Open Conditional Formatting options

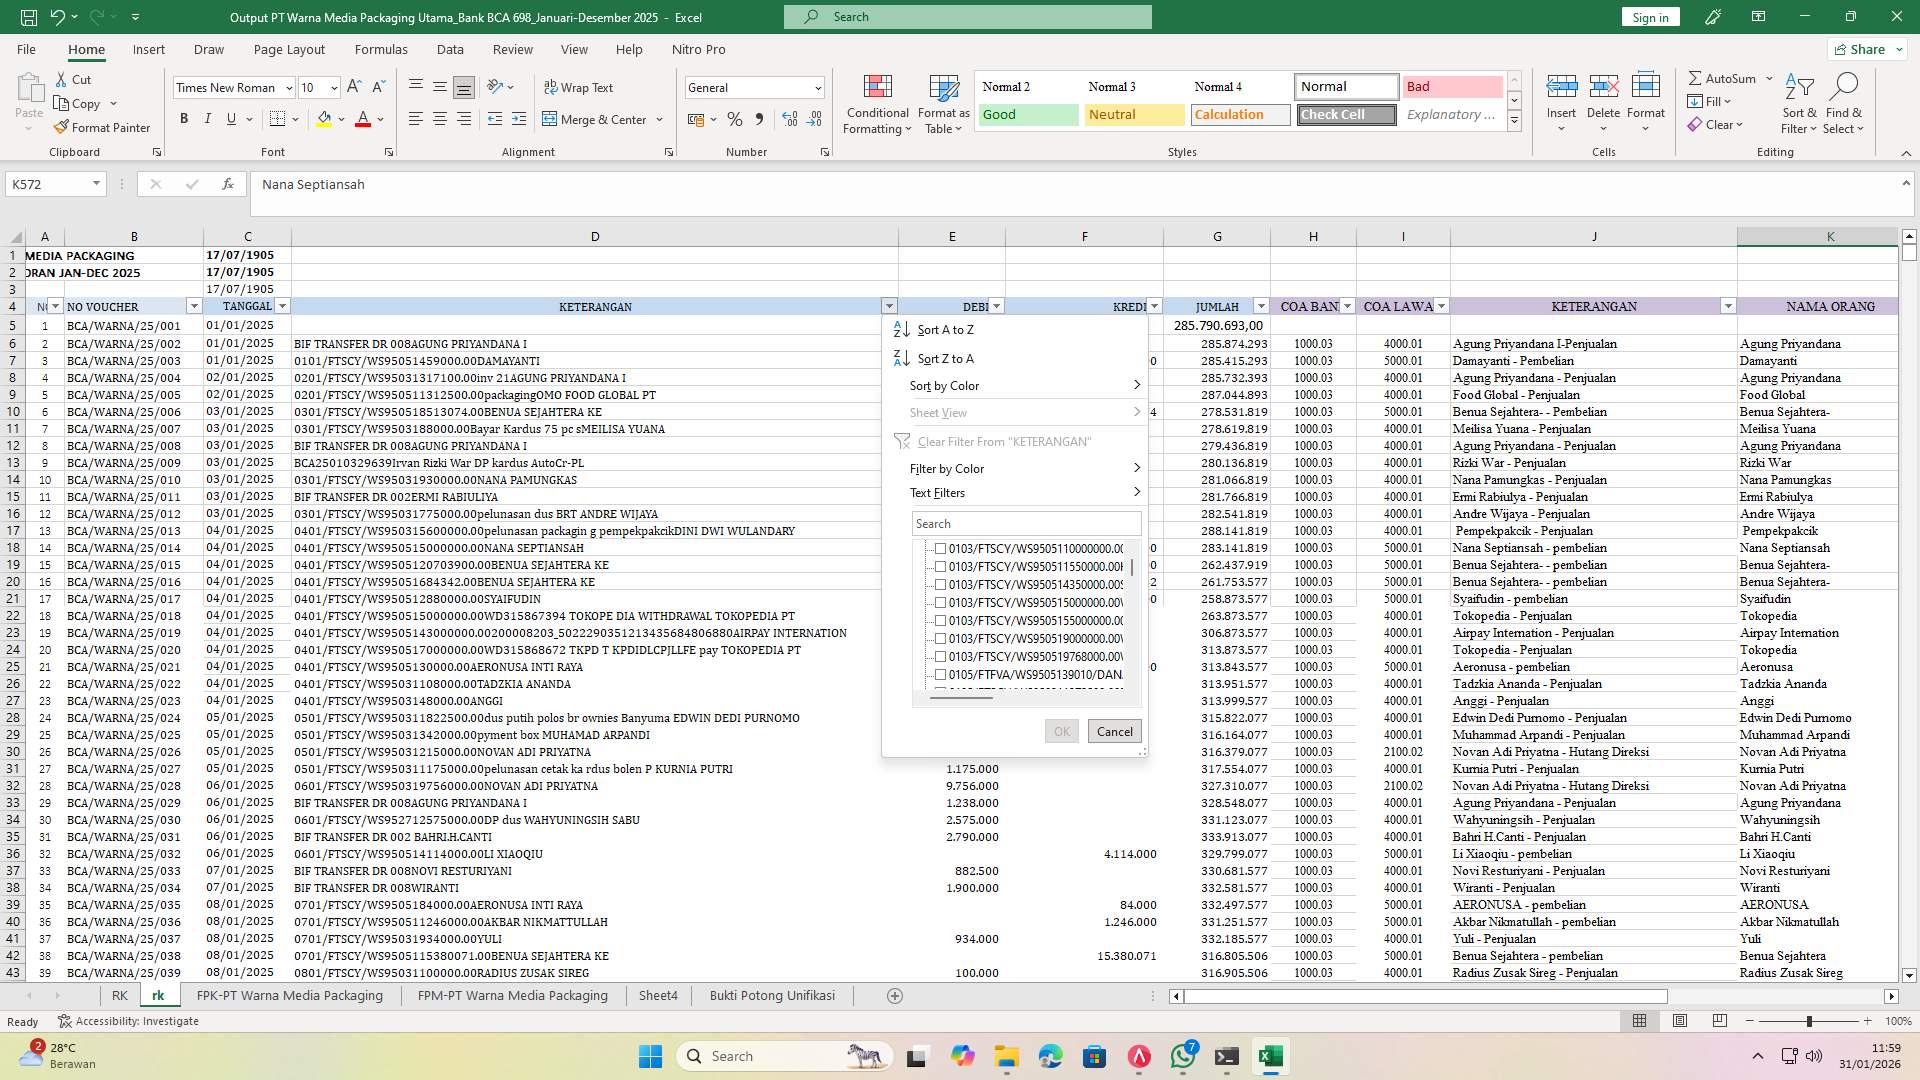click(877, 103)
